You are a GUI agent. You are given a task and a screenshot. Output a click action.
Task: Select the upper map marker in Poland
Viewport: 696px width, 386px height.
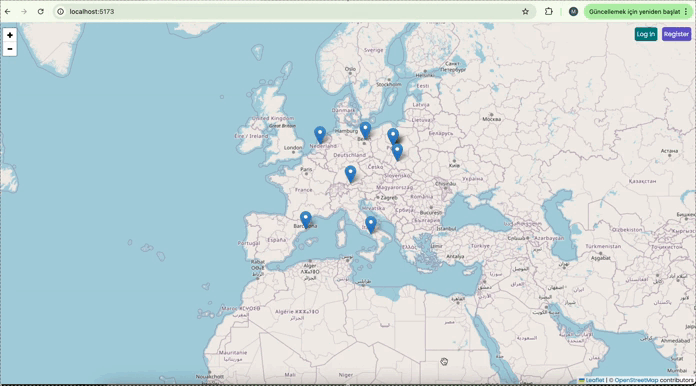coord(393,136)
